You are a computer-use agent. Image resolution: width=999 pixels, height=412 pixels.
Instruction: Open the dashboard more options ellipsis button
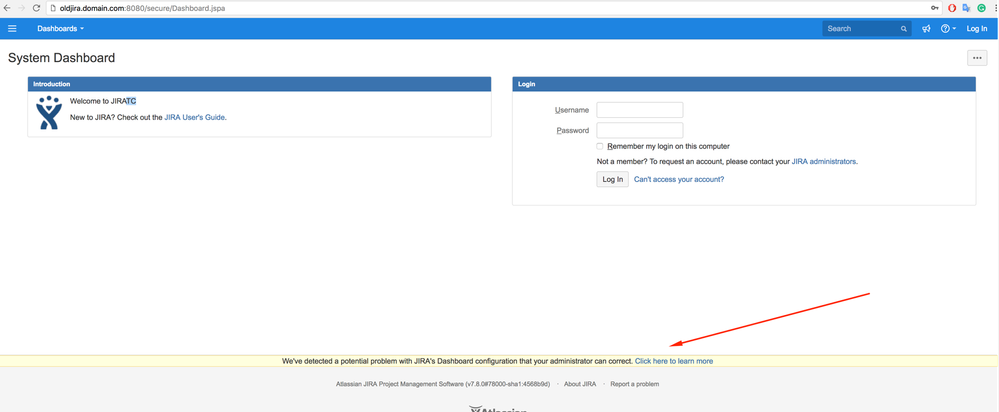click(977, 58)
